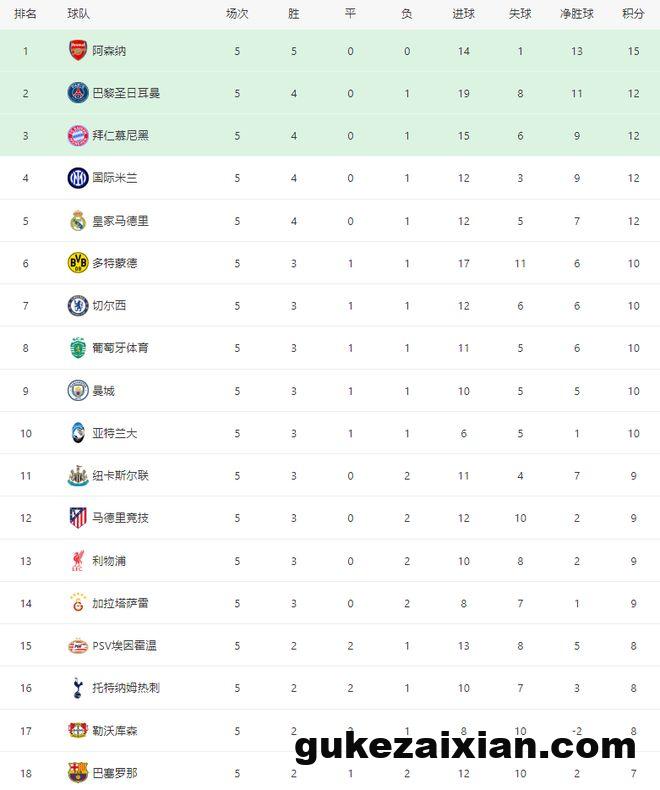Open the 利物浦 team link
This screenshot has width=660, height=790.
109,561
